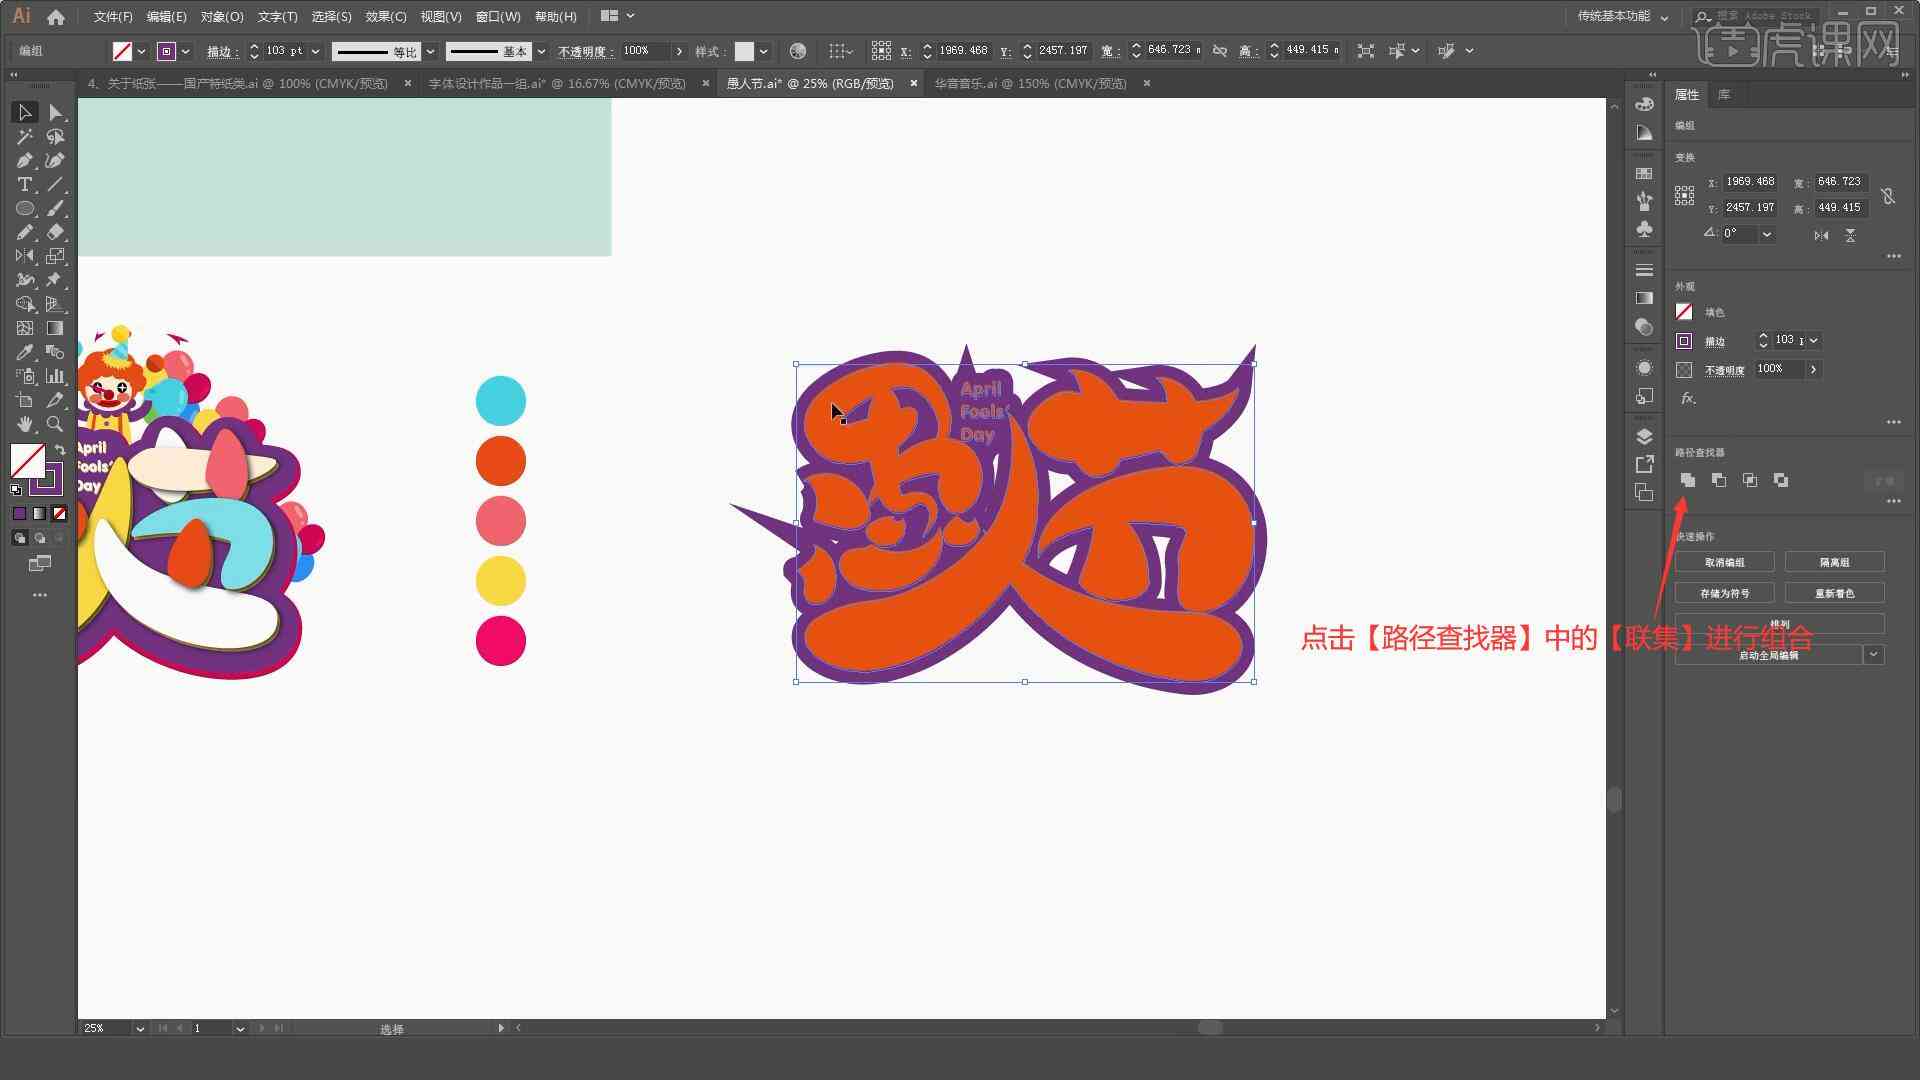Reset default fill and stroke

point(16,490)
